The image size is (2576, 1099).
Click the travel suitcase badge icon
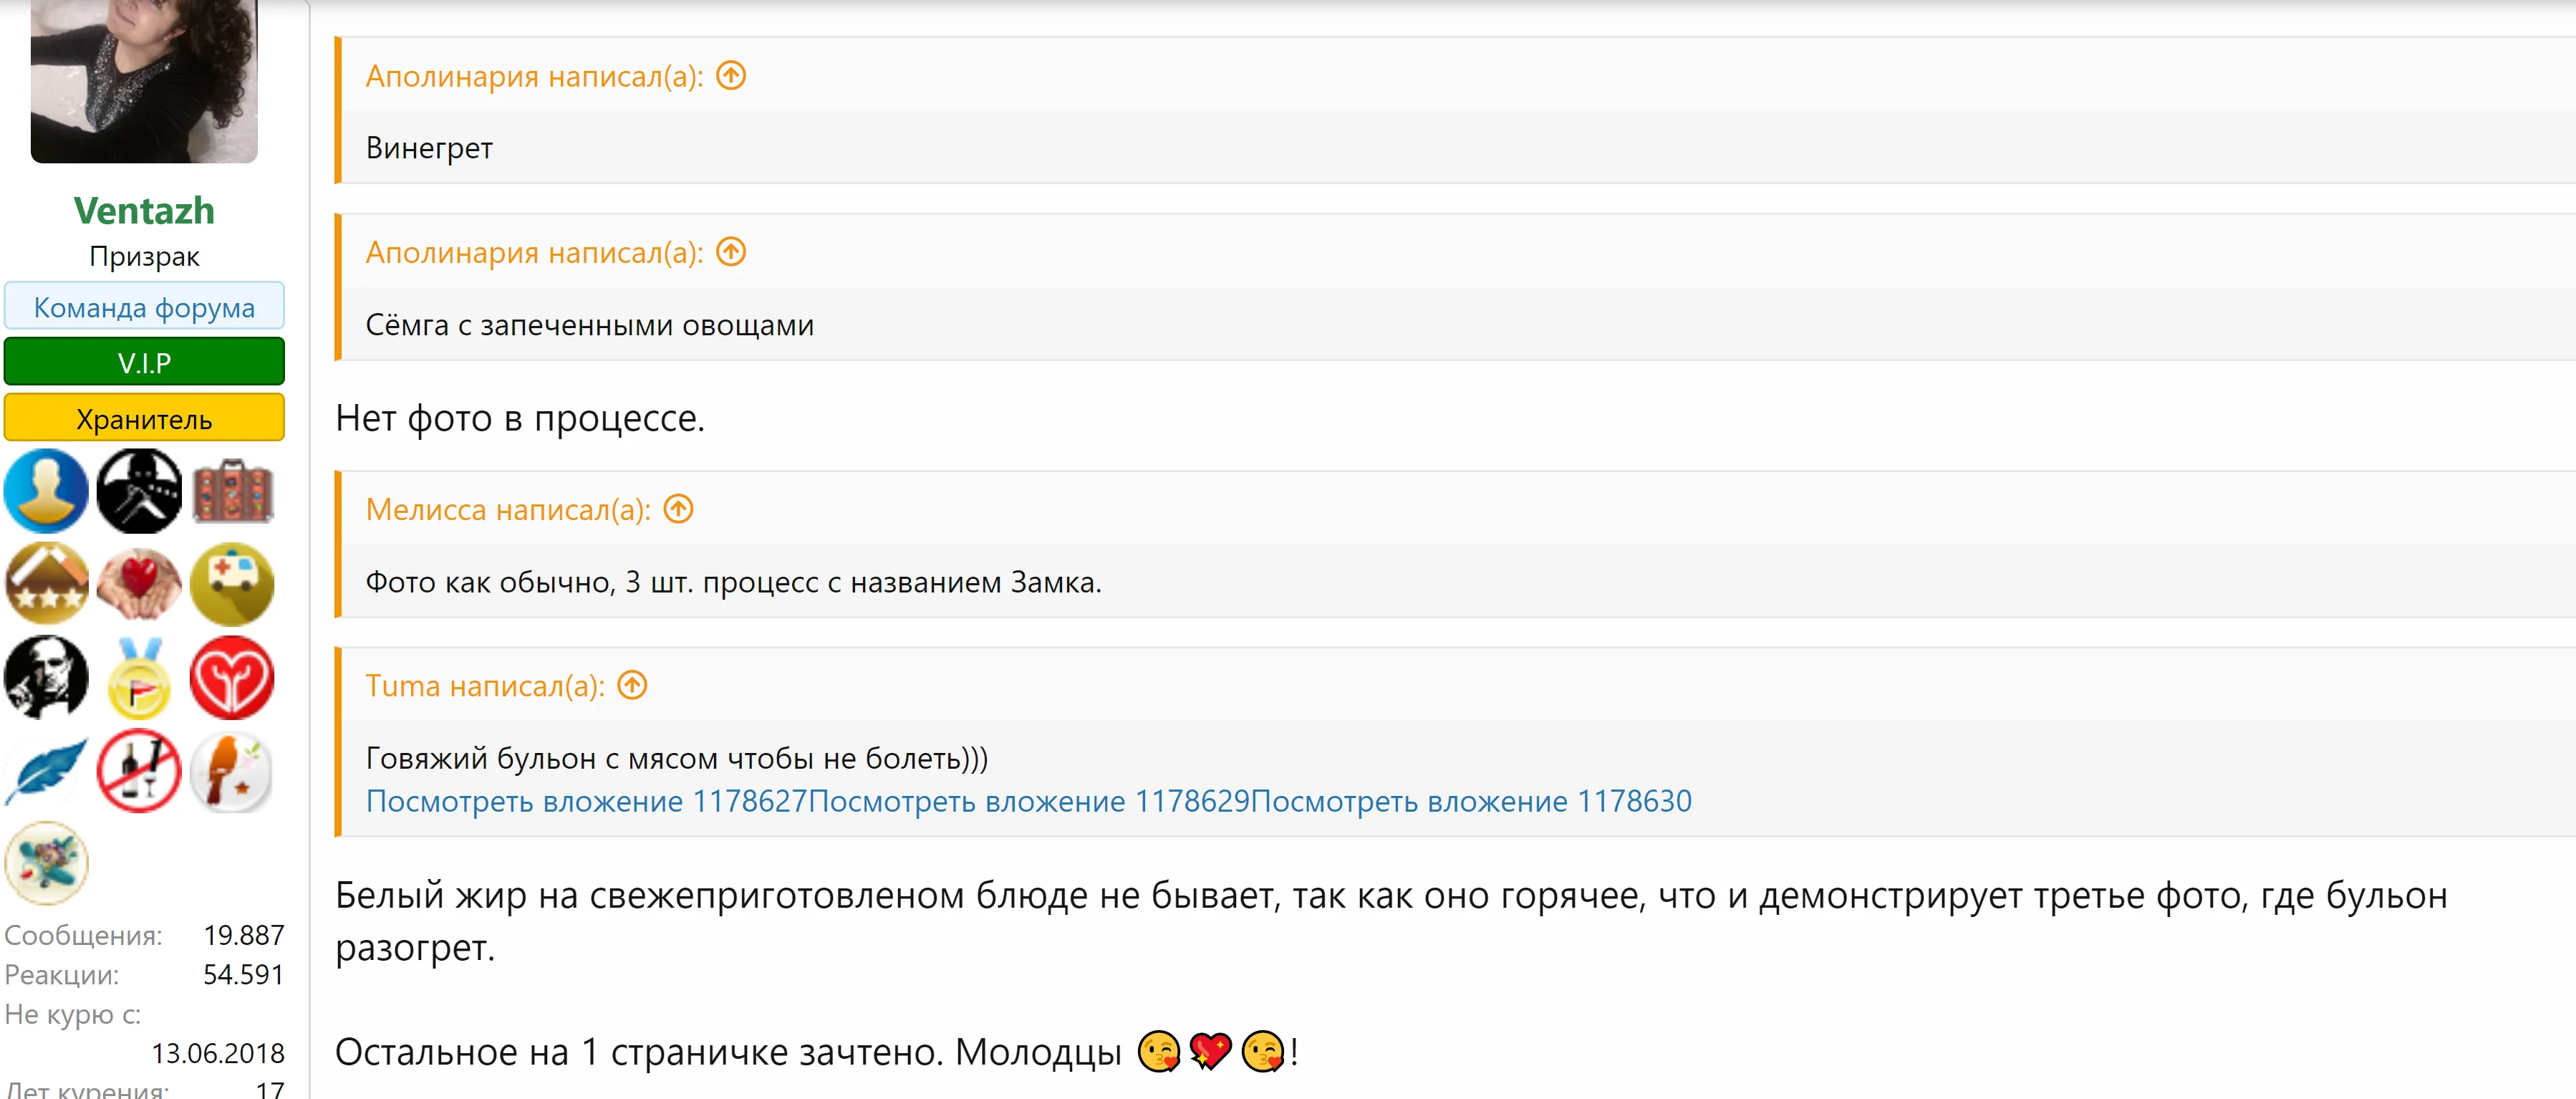pyautogui.click(x=232, y=490)
